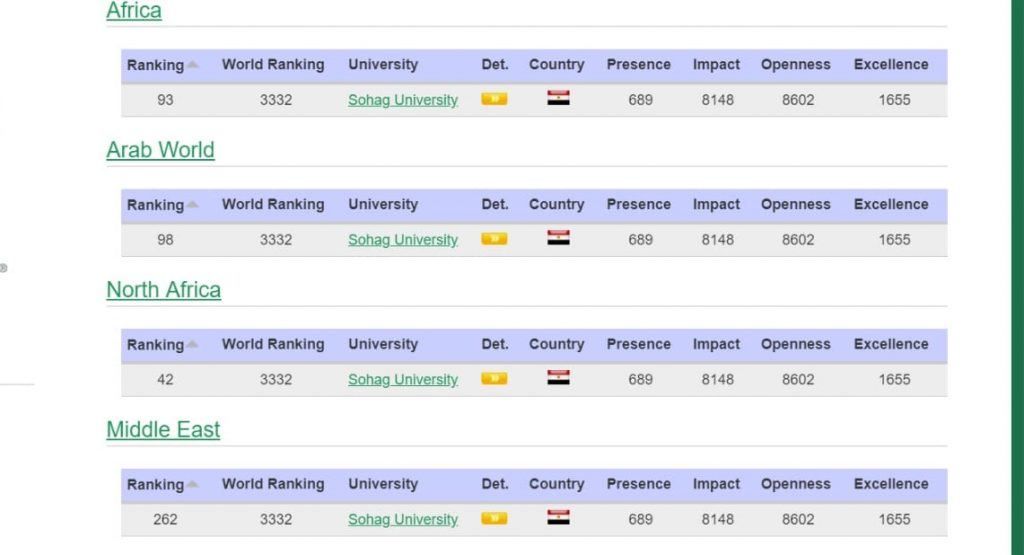Open Sohag University link in Middle East table
1024x555 pixels.
click(x=403, y=519)
